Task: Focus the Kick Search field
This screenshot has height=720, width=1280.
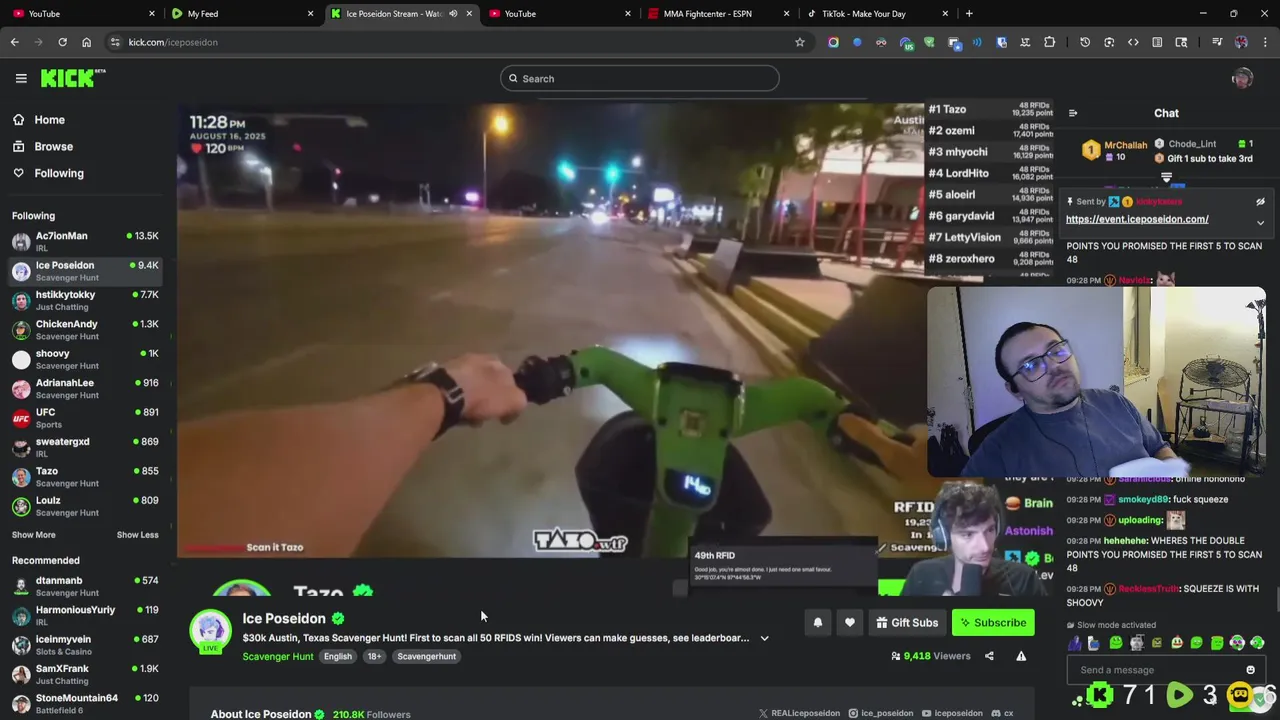Action: (640, 79)
